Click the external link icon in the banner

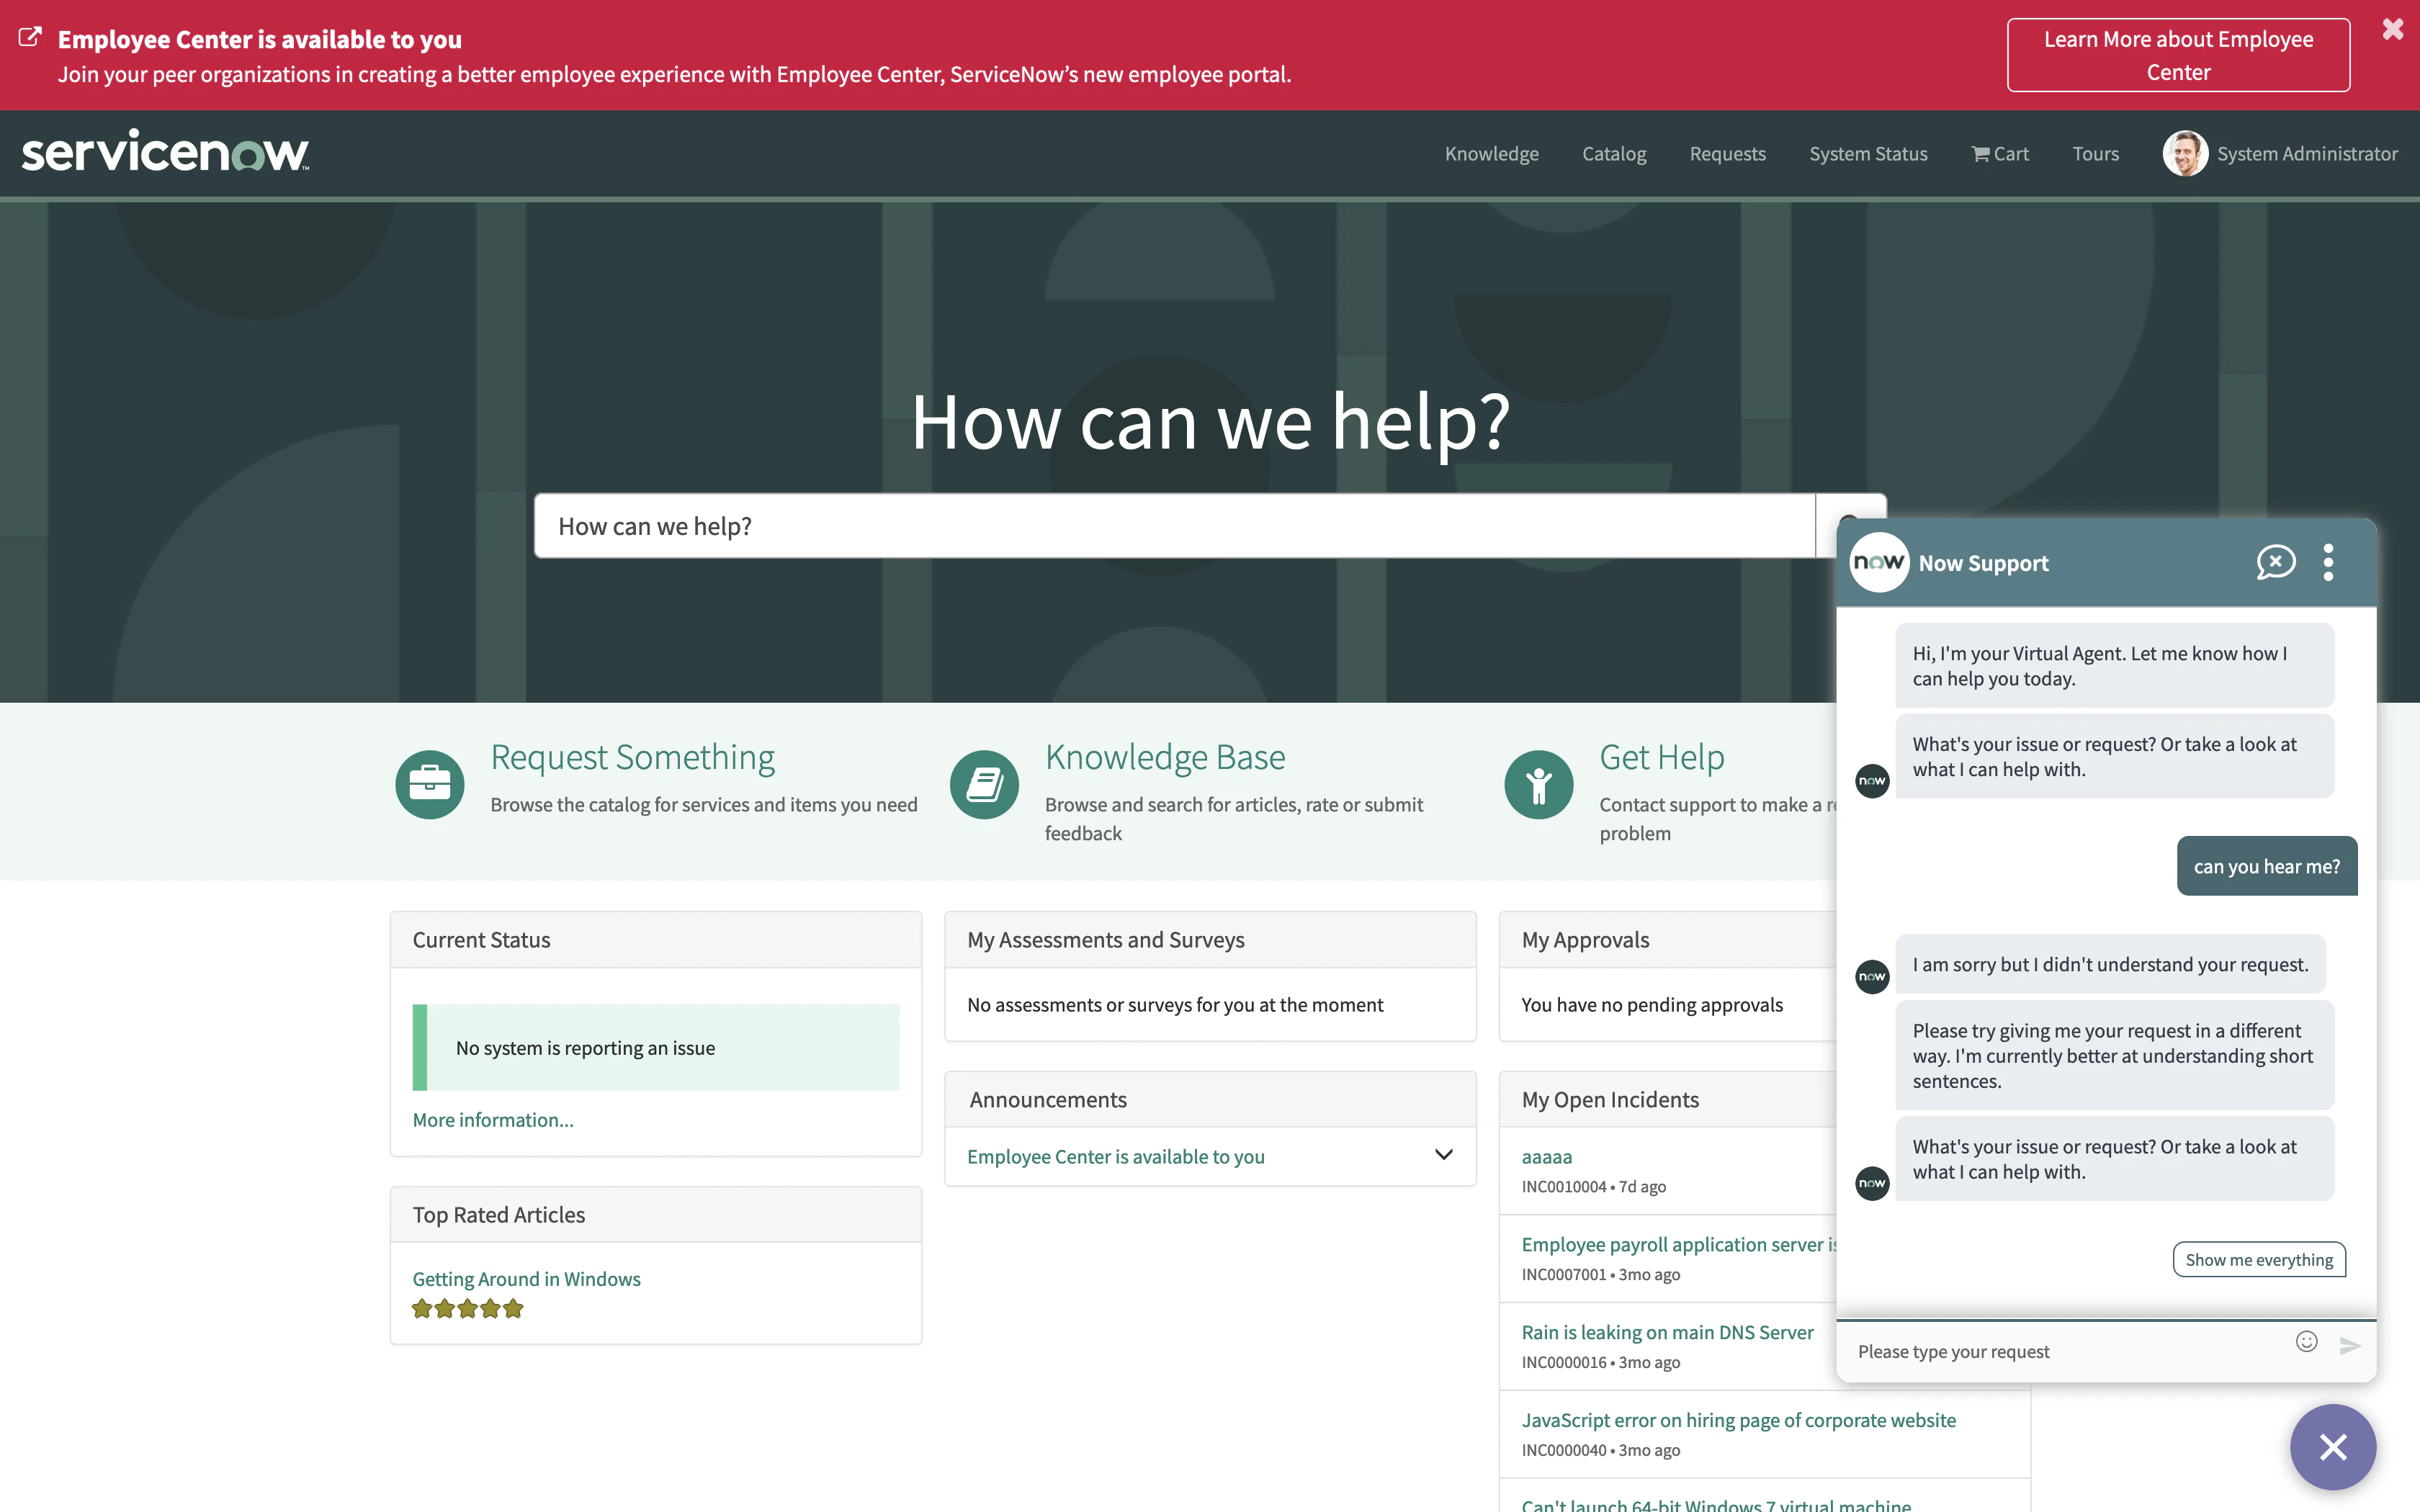click(x=30, y=37)
